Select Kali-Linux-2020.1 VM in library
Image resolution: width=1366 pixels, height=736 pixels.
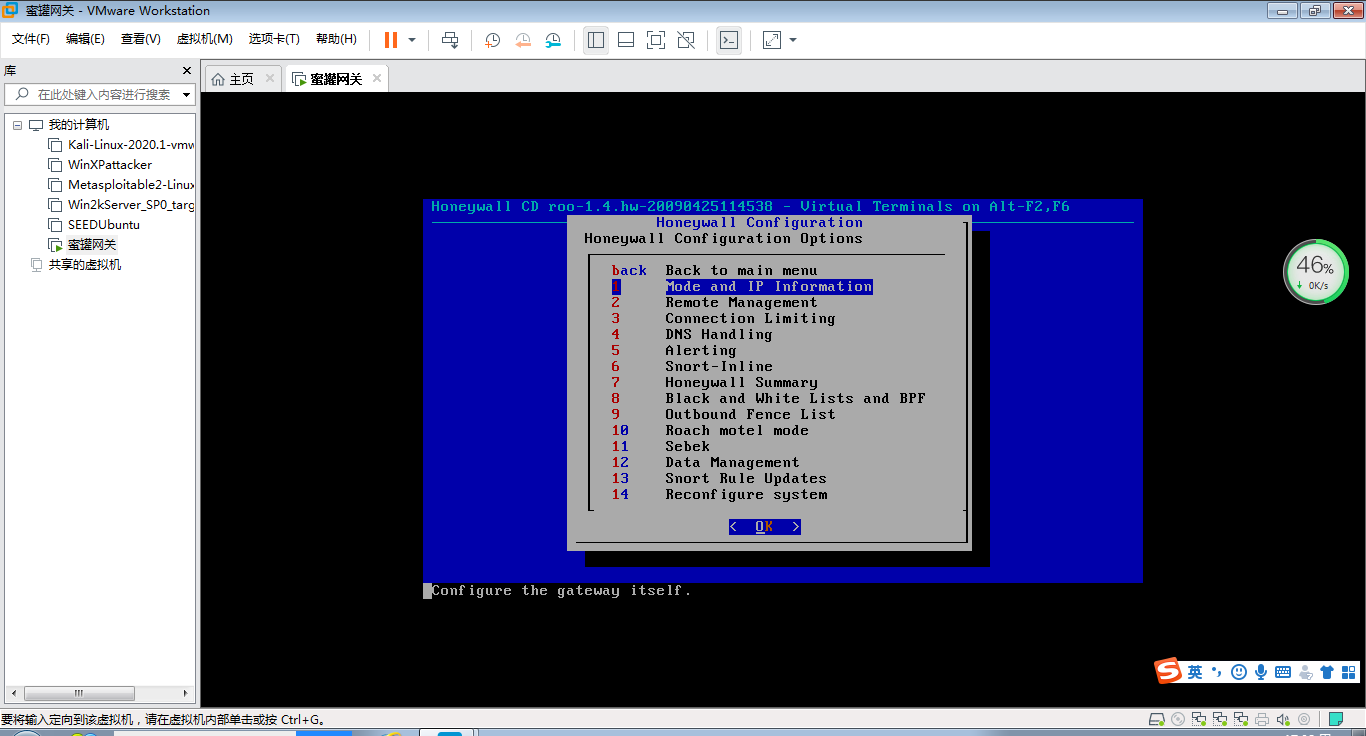pyautogui.click(x=121, y=145)
